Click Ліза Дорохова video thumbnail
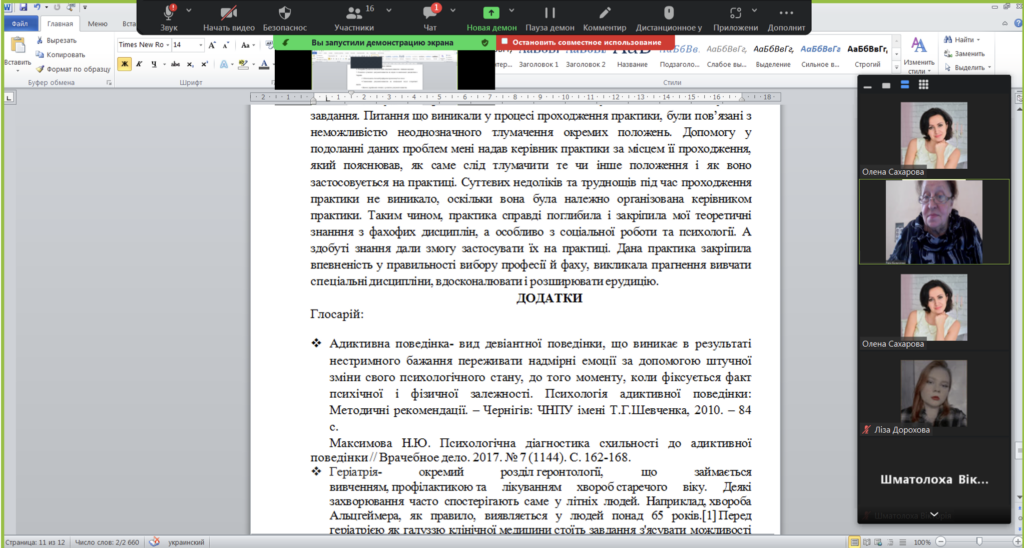The width and height of the screenshot is (1024, 548). tap(934, 391)
